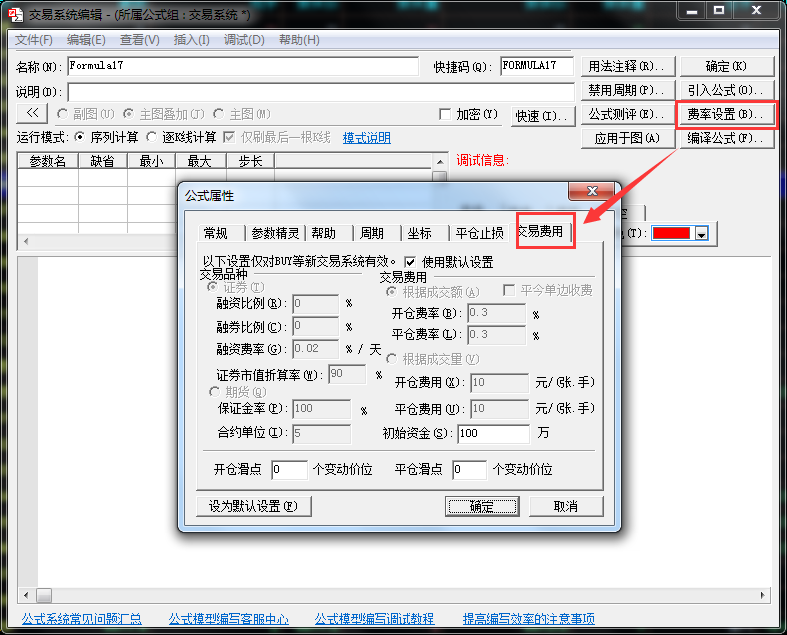Open the 快速 dropdown button
787x635 pixels.
542,116
